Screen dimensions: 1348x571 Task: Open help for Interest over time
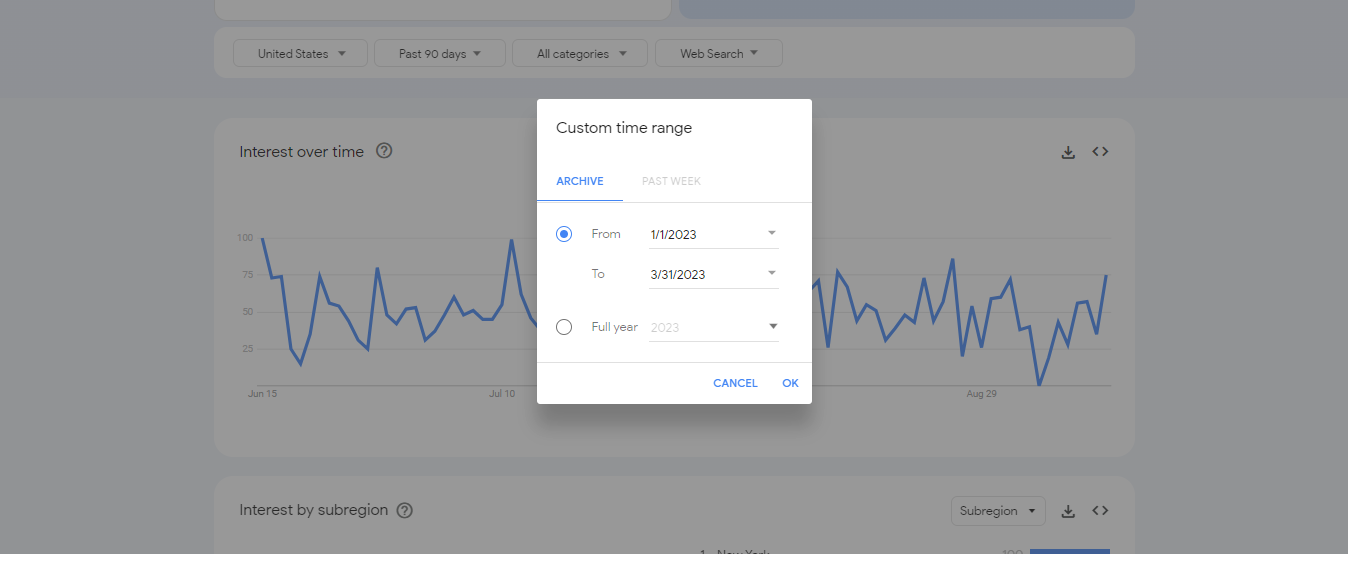click(x=384, y=151)
